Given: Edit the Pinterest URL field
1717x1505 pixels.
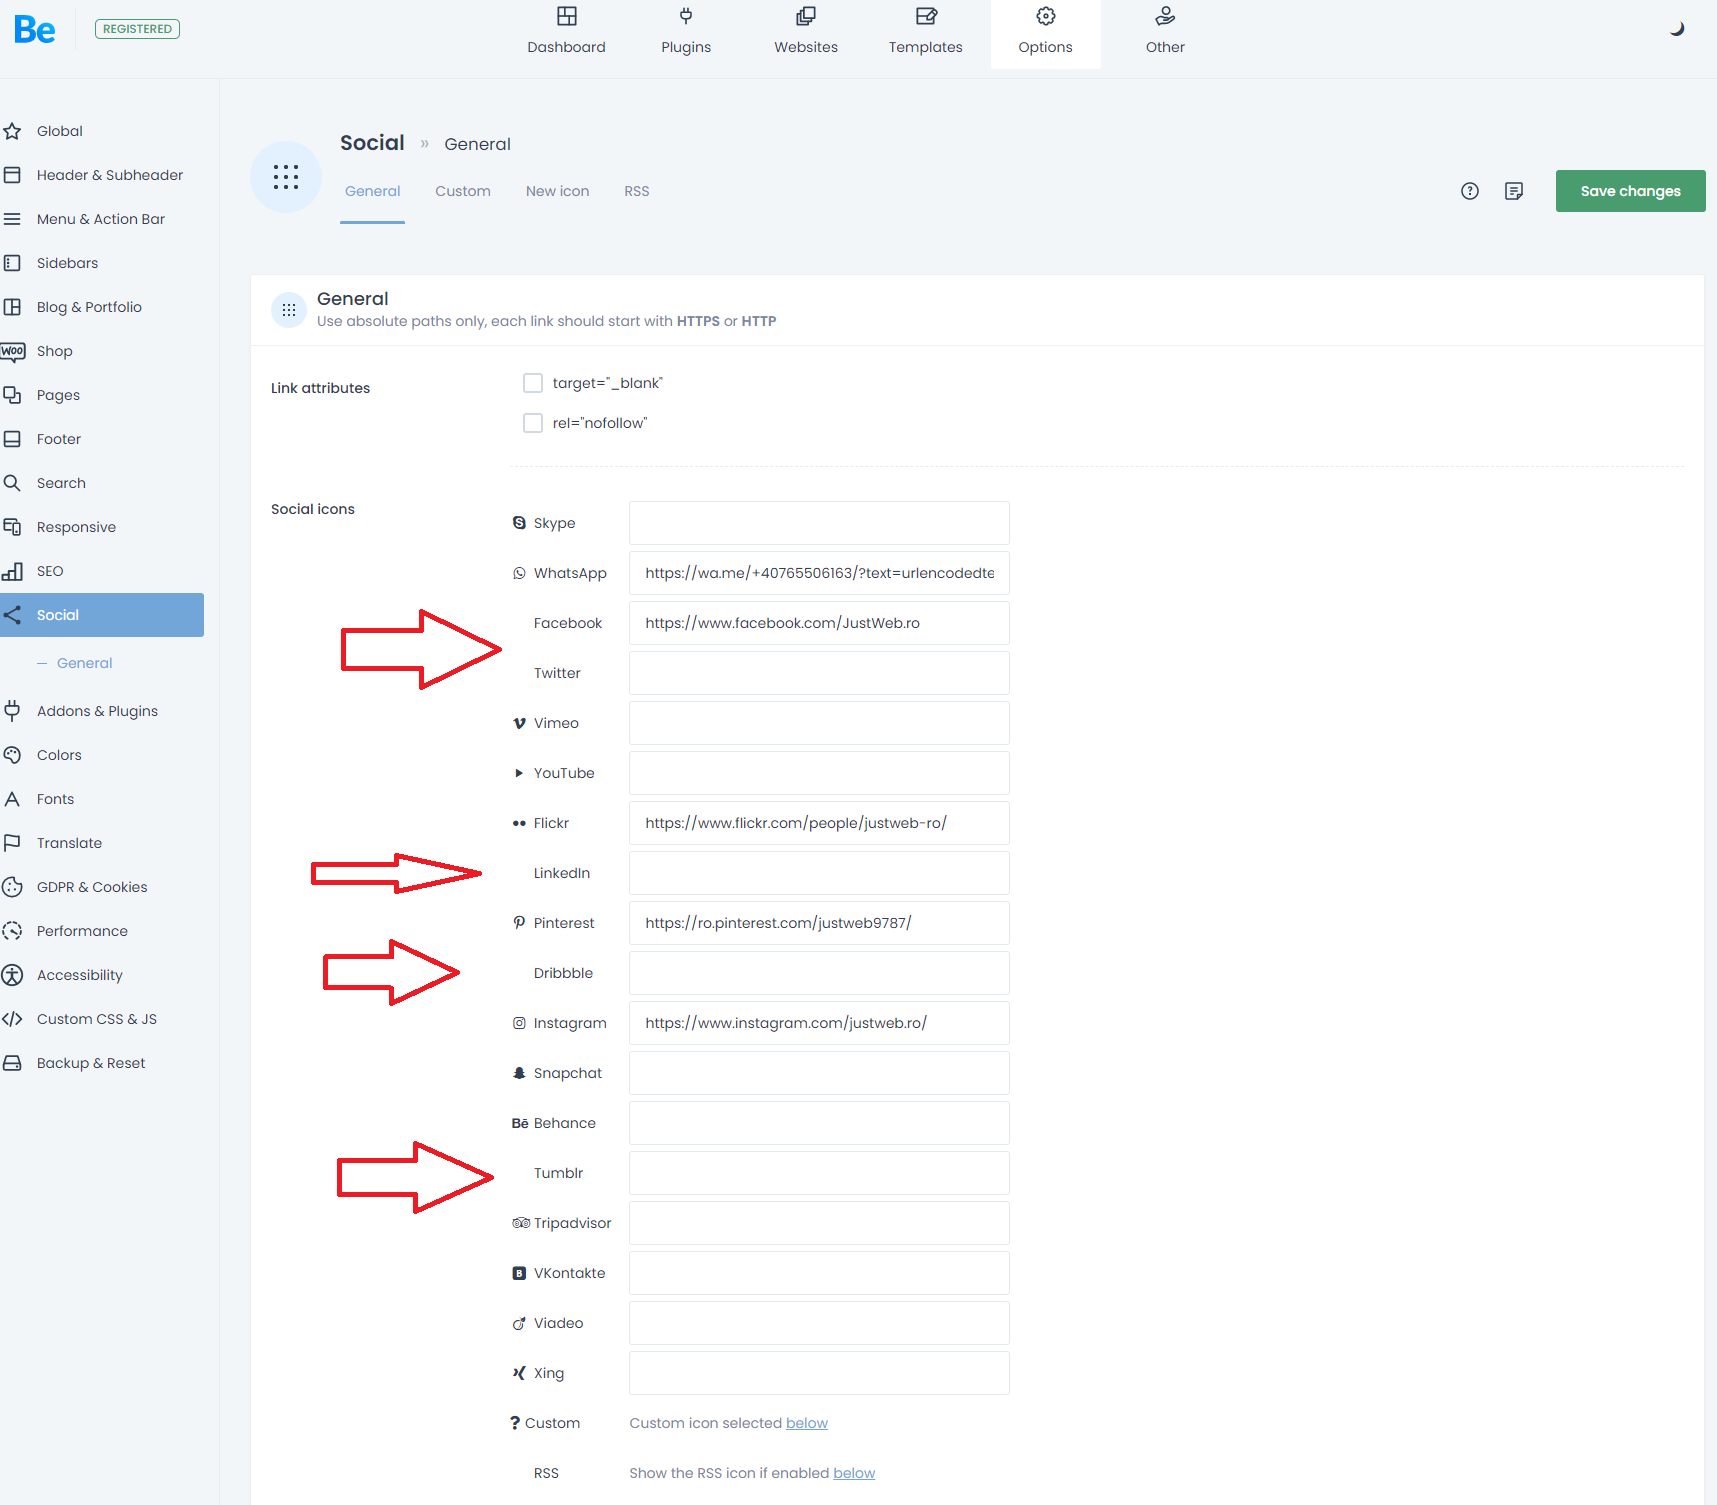Looking at the screenshot, I should click(x=819, y=923).
